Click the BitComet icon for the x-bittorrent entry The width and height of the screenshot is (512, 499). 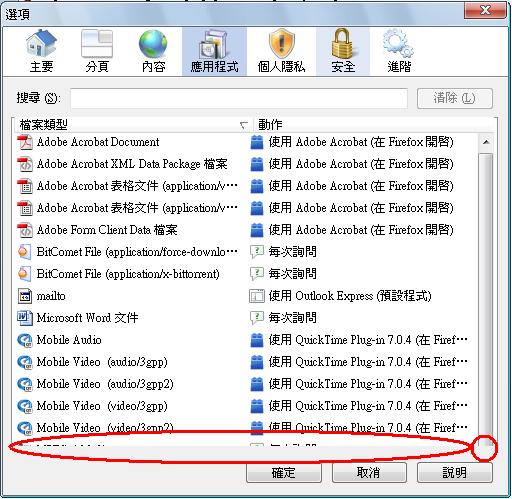(24, 274)
